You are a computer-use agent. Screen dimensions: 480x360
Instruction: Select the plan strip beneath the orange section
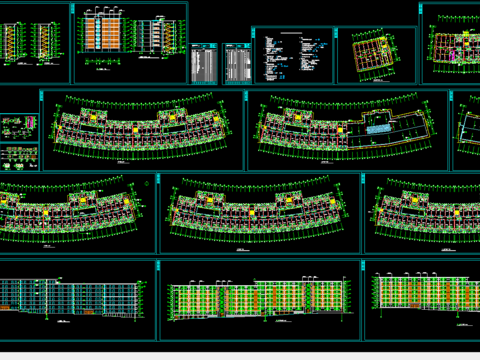(103, 62)
